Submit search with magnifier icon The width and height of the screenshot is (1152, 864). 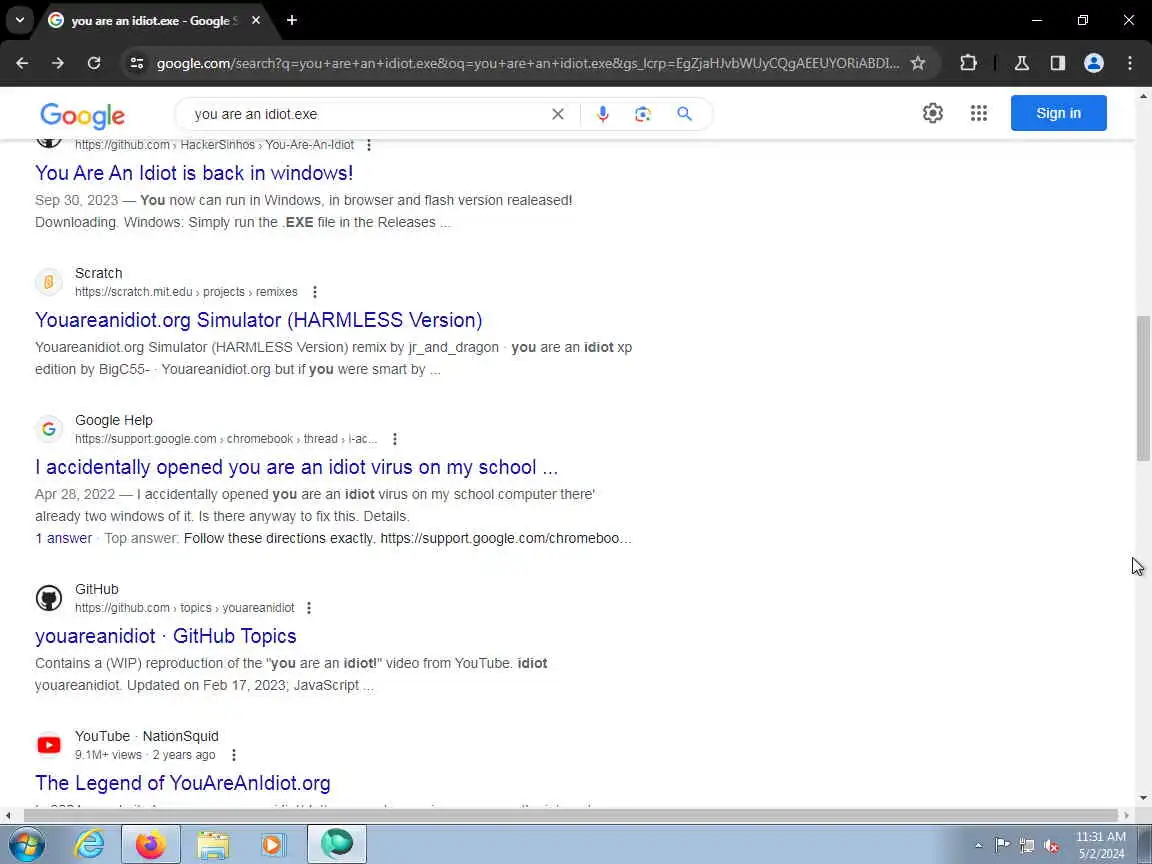pos(684,114)
